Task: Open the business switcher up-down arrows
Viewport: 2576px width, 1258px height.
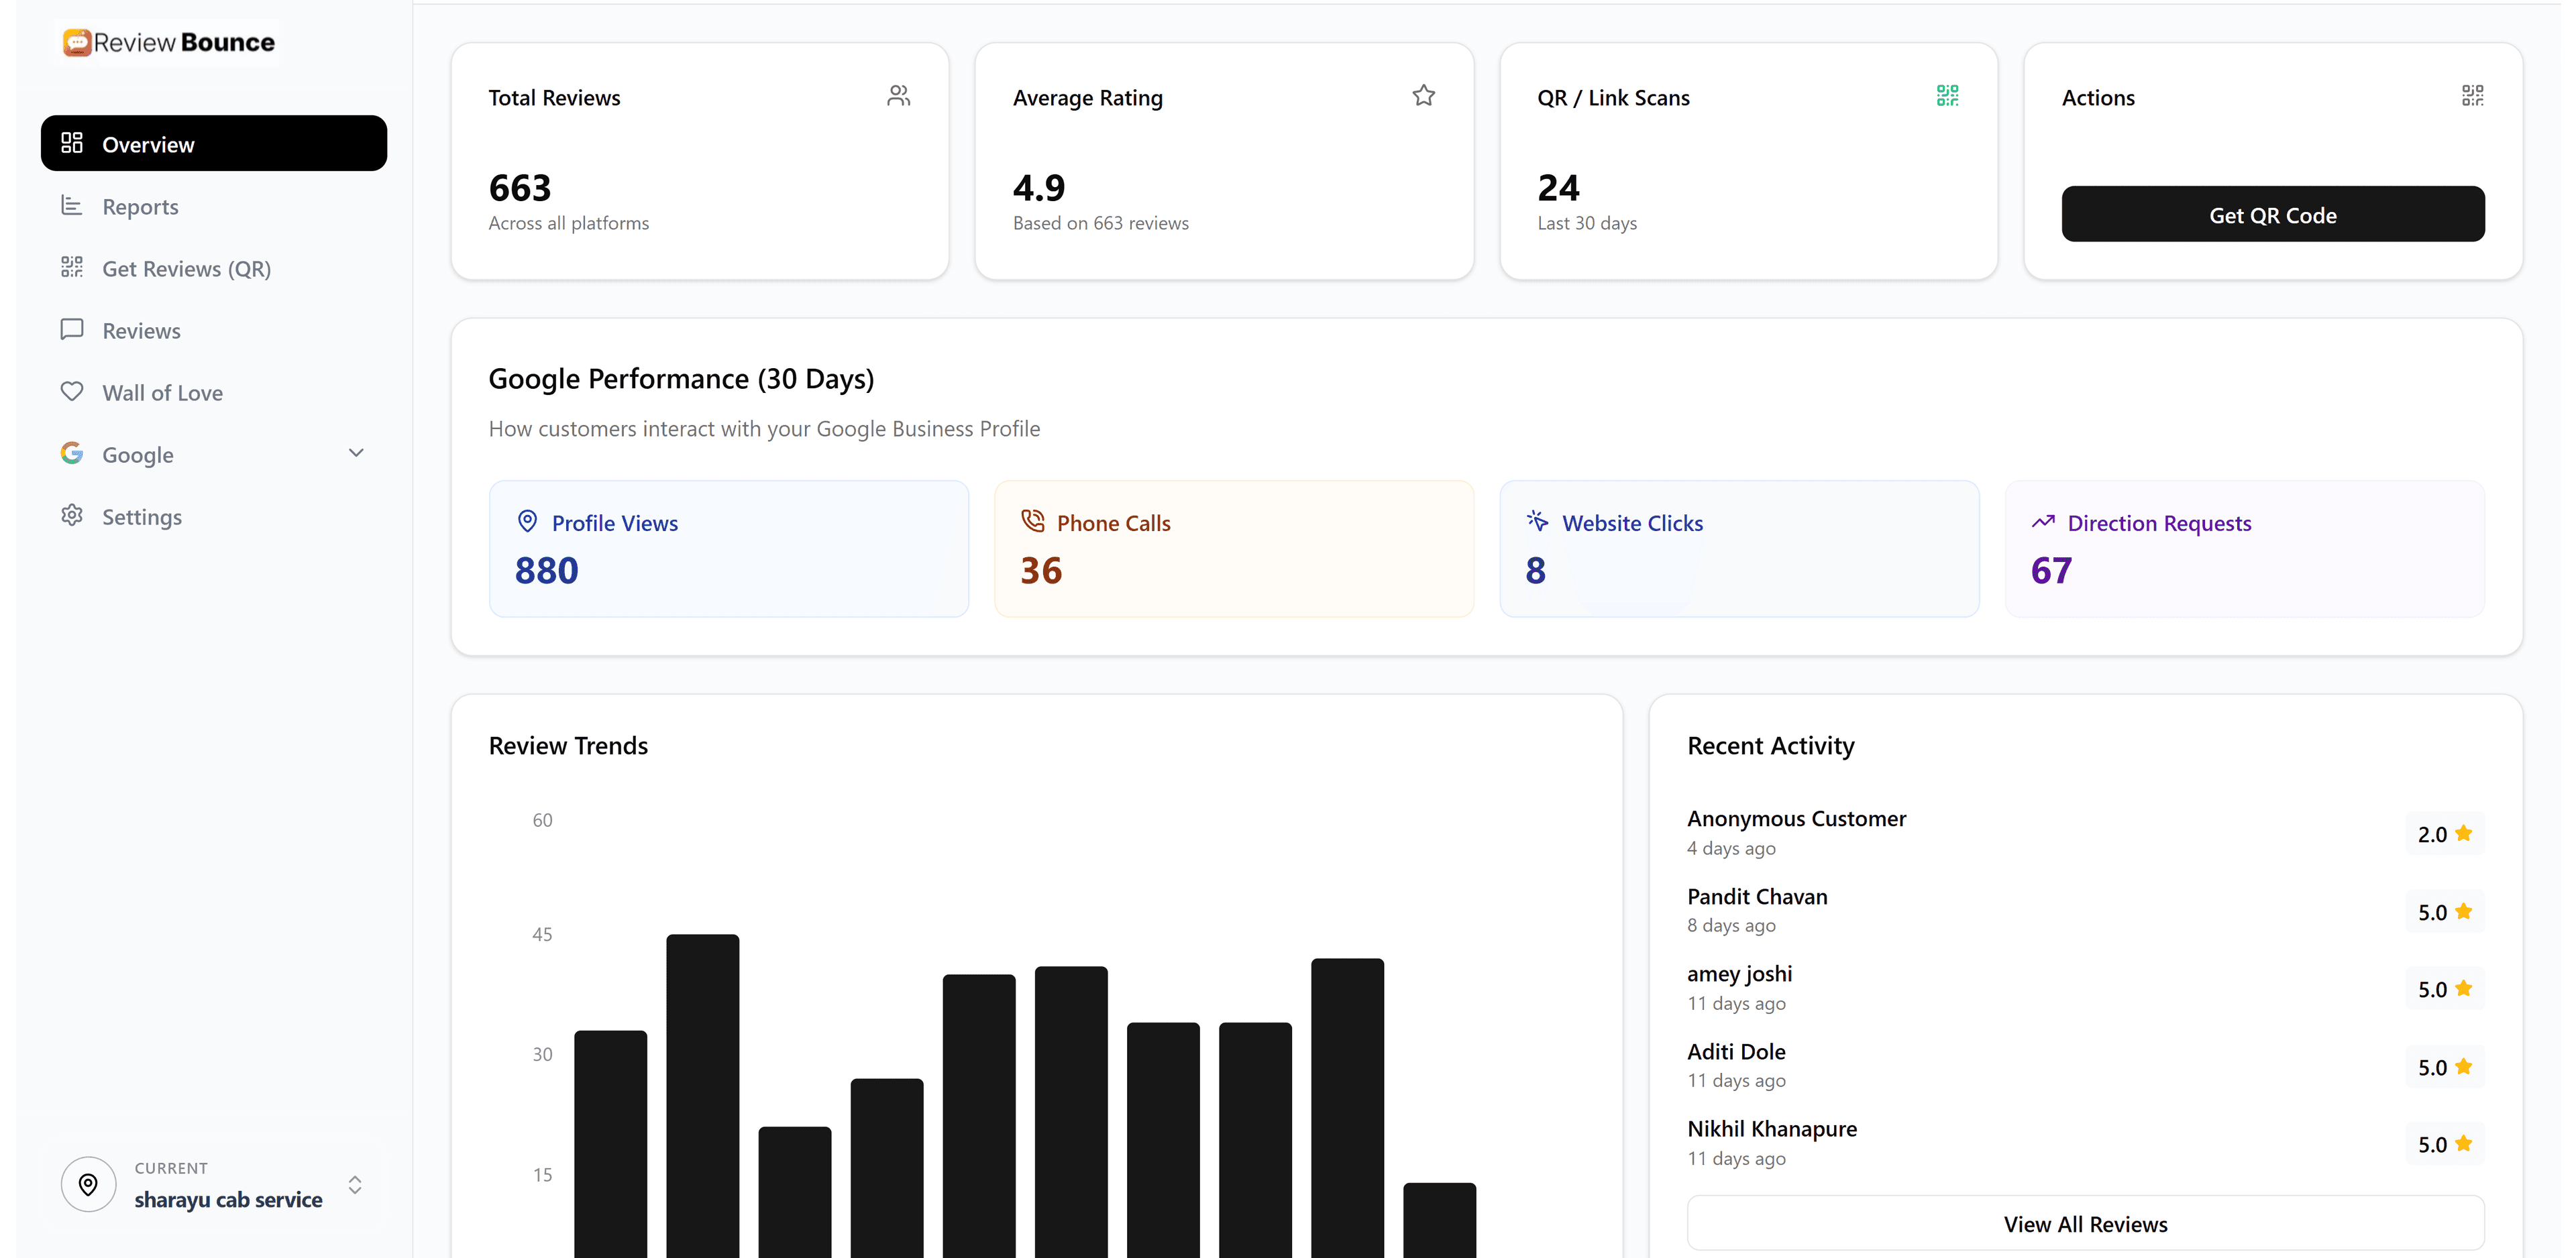Action: click(355, 1185)
